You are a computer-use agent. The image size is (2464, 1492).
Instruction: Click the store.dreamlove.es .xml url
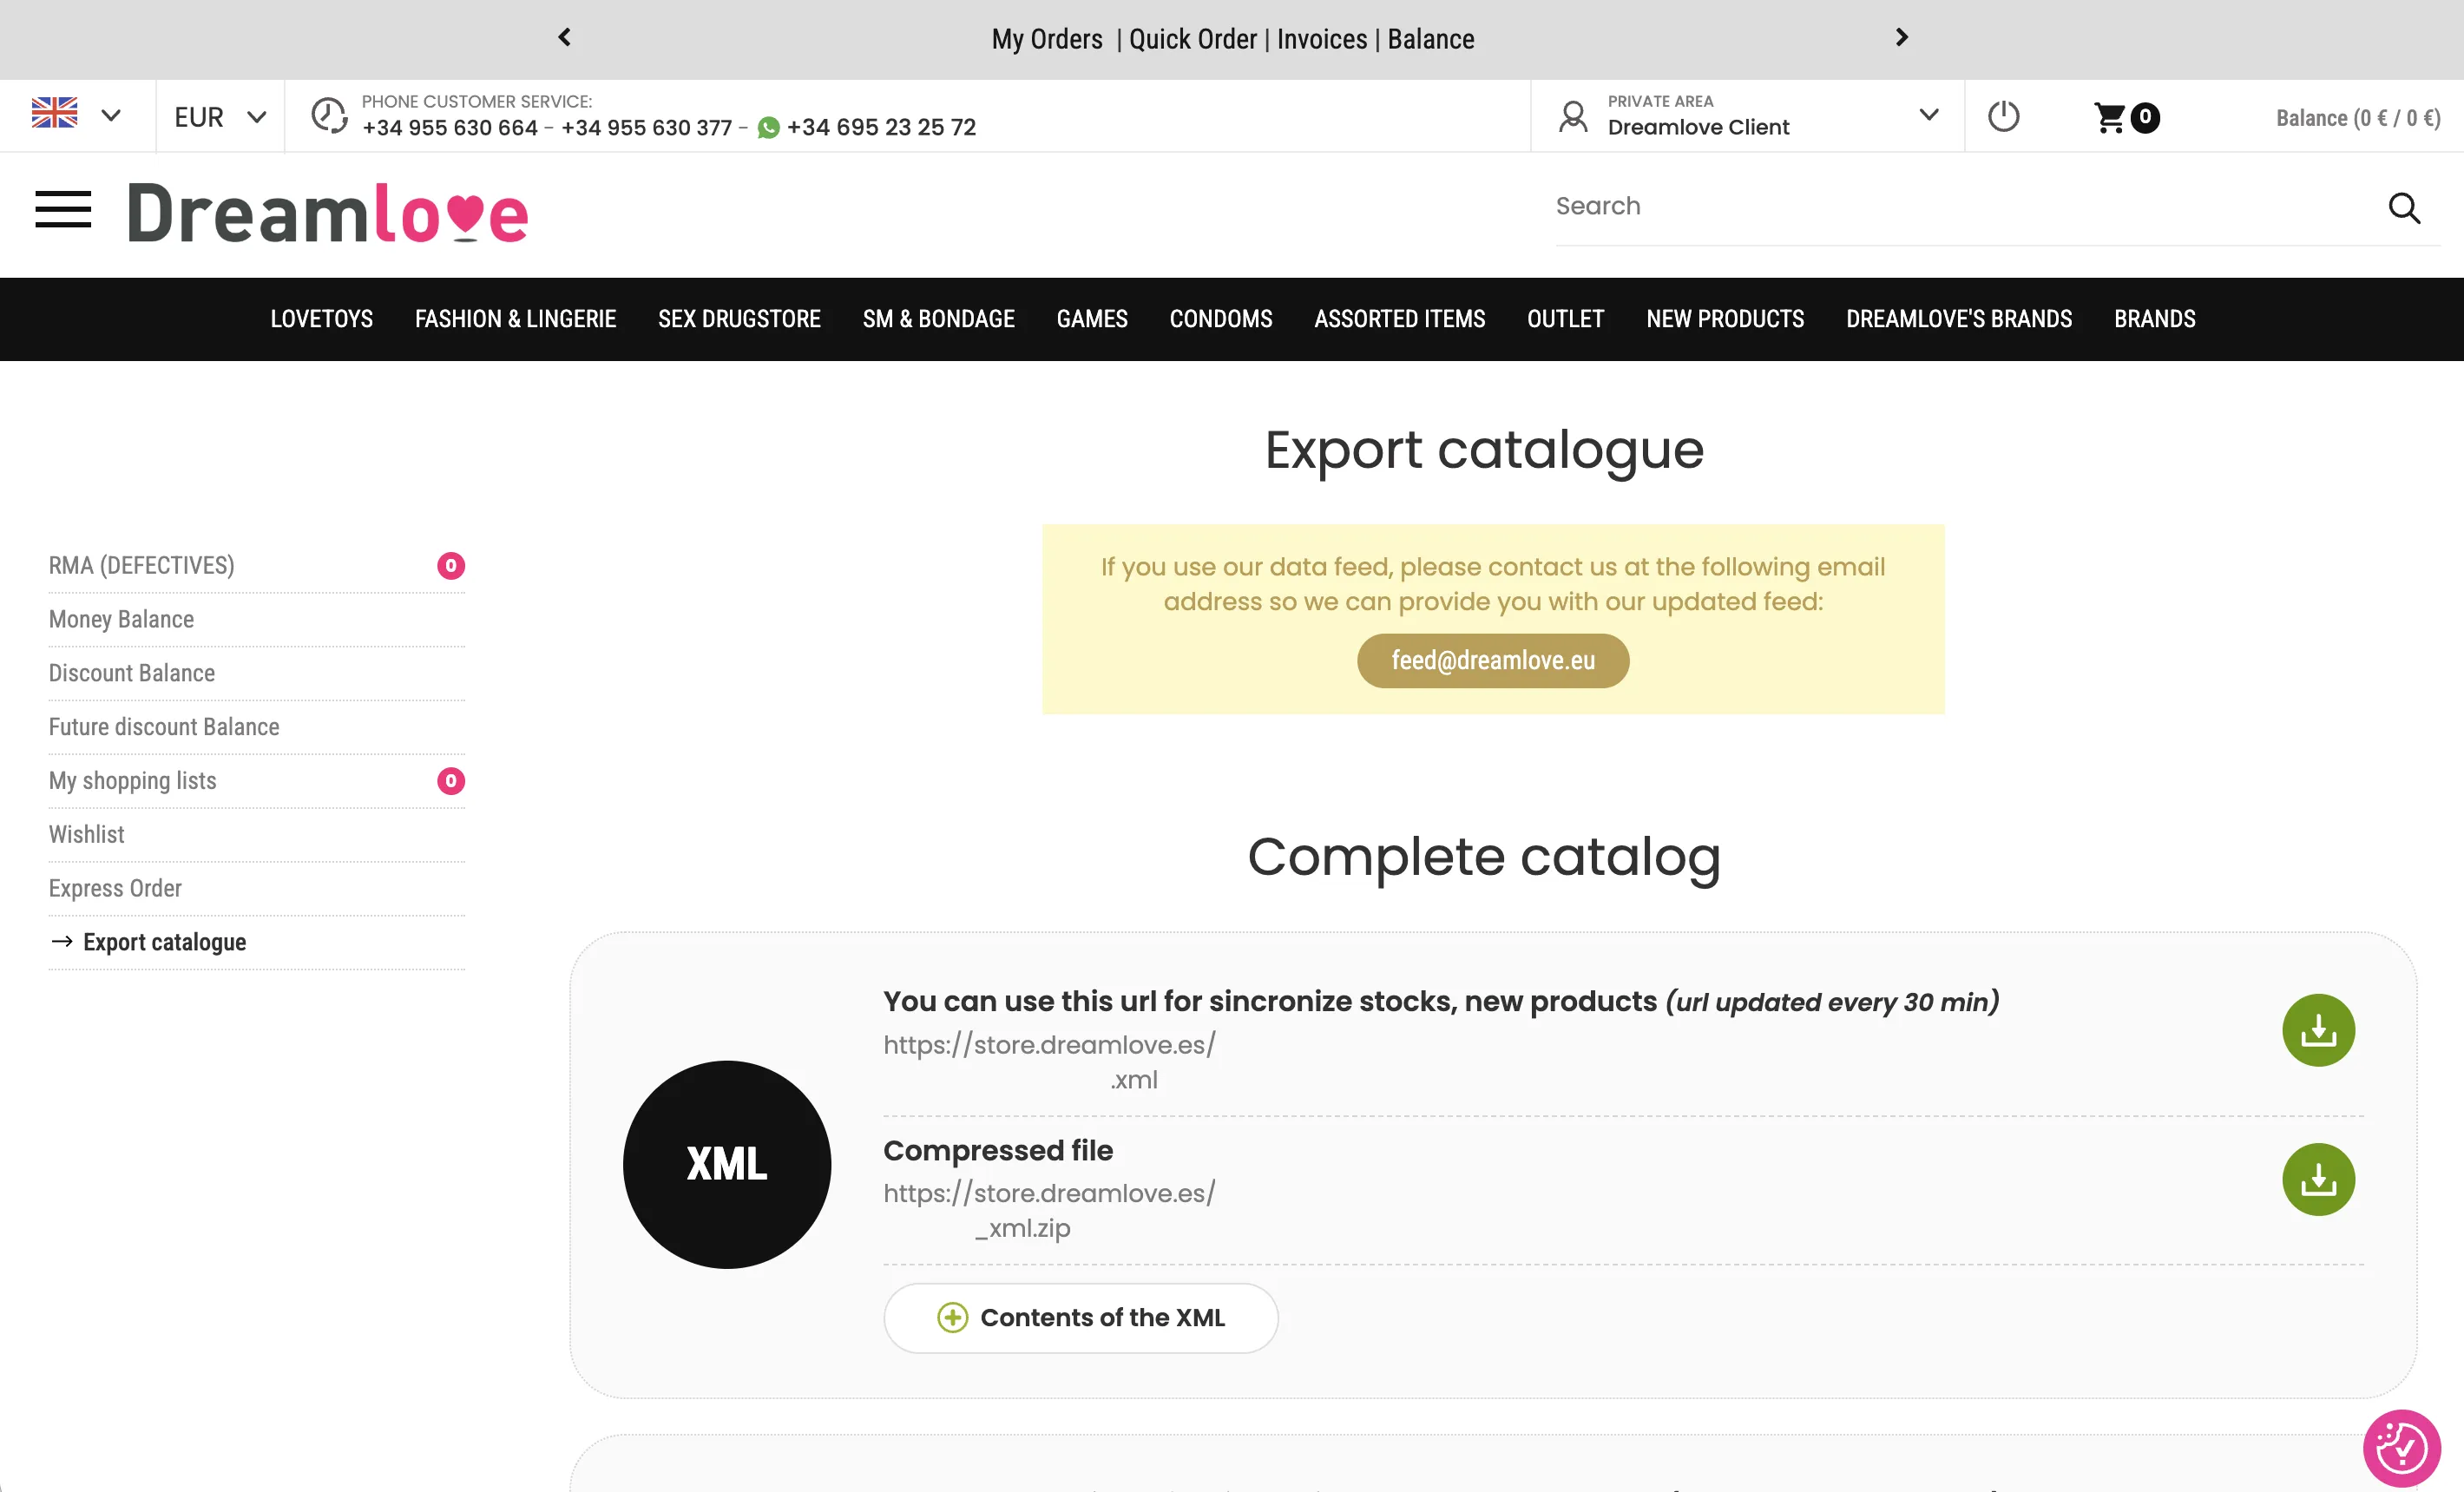click(1049, 1062)
